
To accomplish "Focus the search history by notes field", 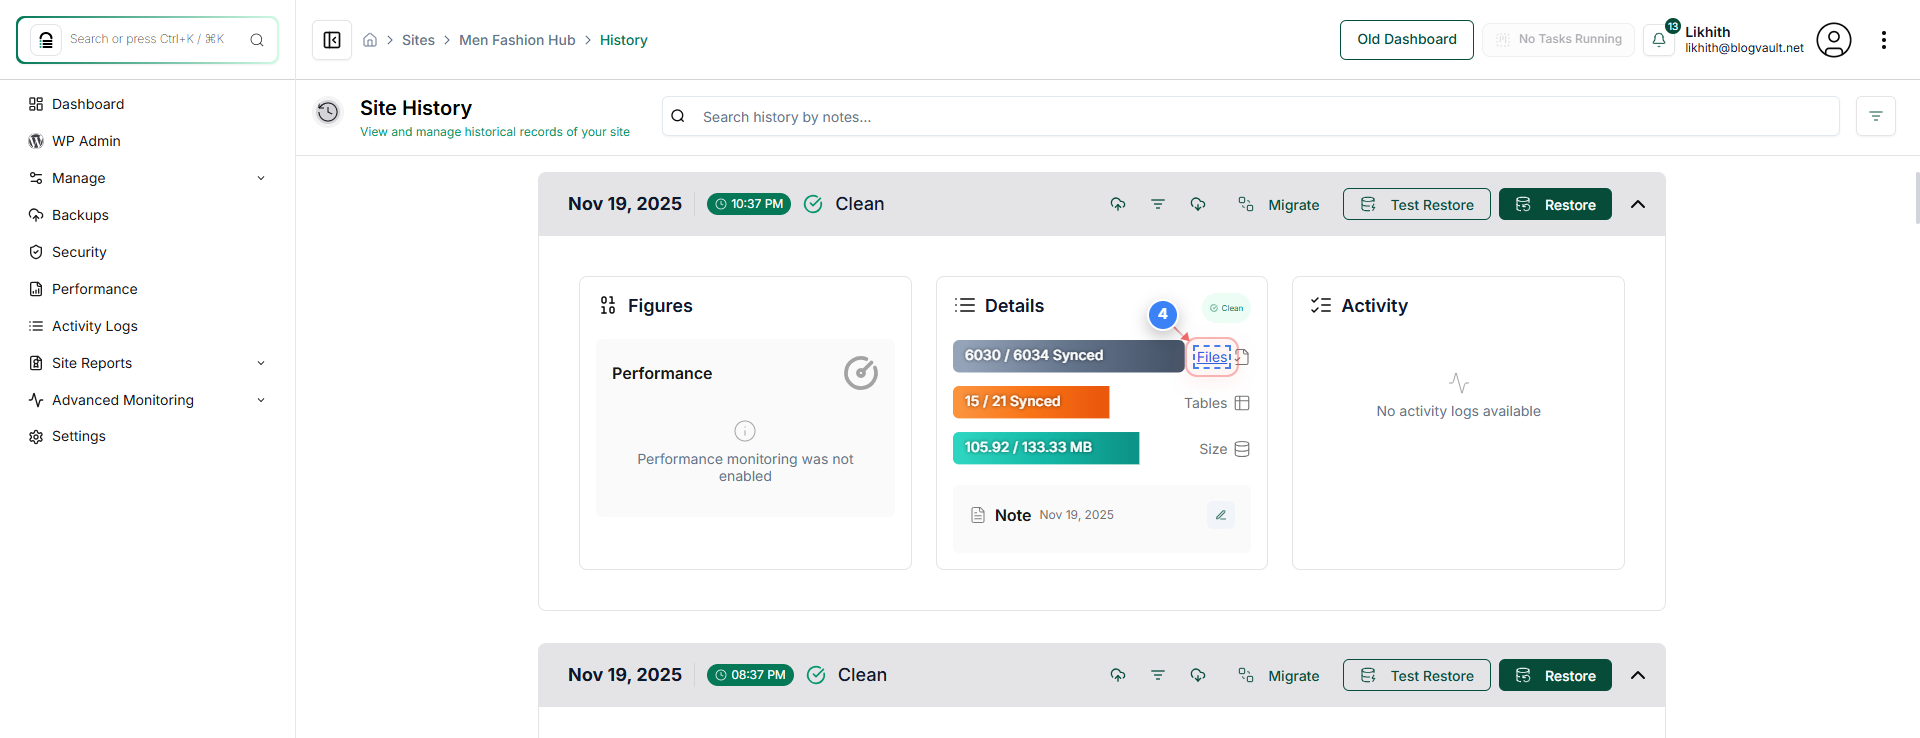I will 1250,116.
